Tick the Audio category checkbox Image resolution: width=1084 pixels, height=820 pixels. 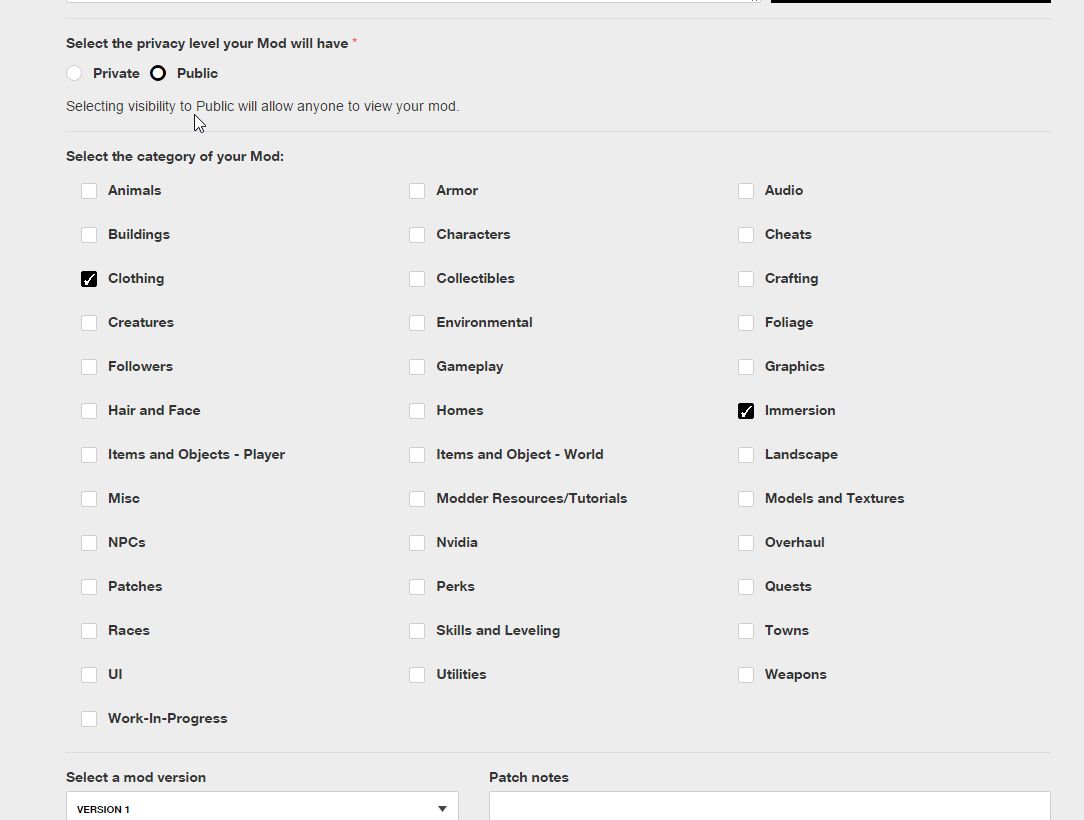click(x=746, y=191)
